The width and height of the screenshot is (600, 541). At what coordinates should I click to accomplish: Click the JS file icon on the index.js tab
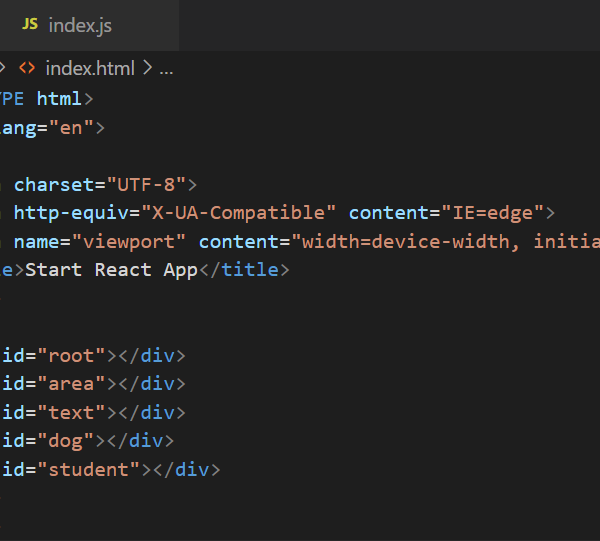click(x=30, y=25)
